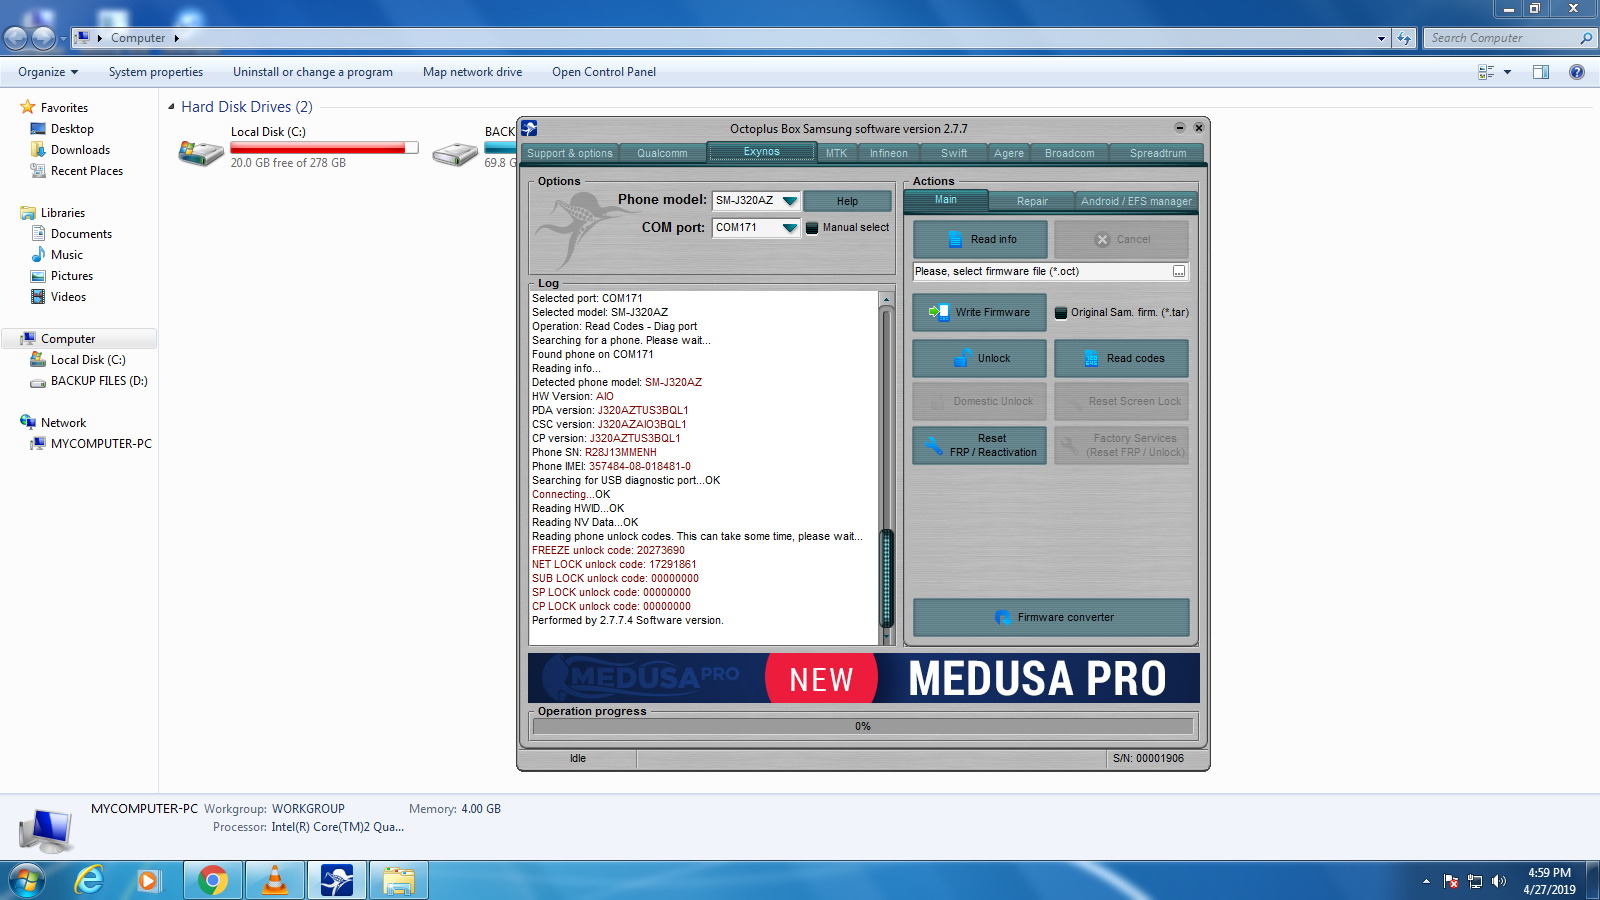Viewport: 1600px width, 900px height.
Task: Toggle the Manual select checkbox
Action: click(812, 228)
